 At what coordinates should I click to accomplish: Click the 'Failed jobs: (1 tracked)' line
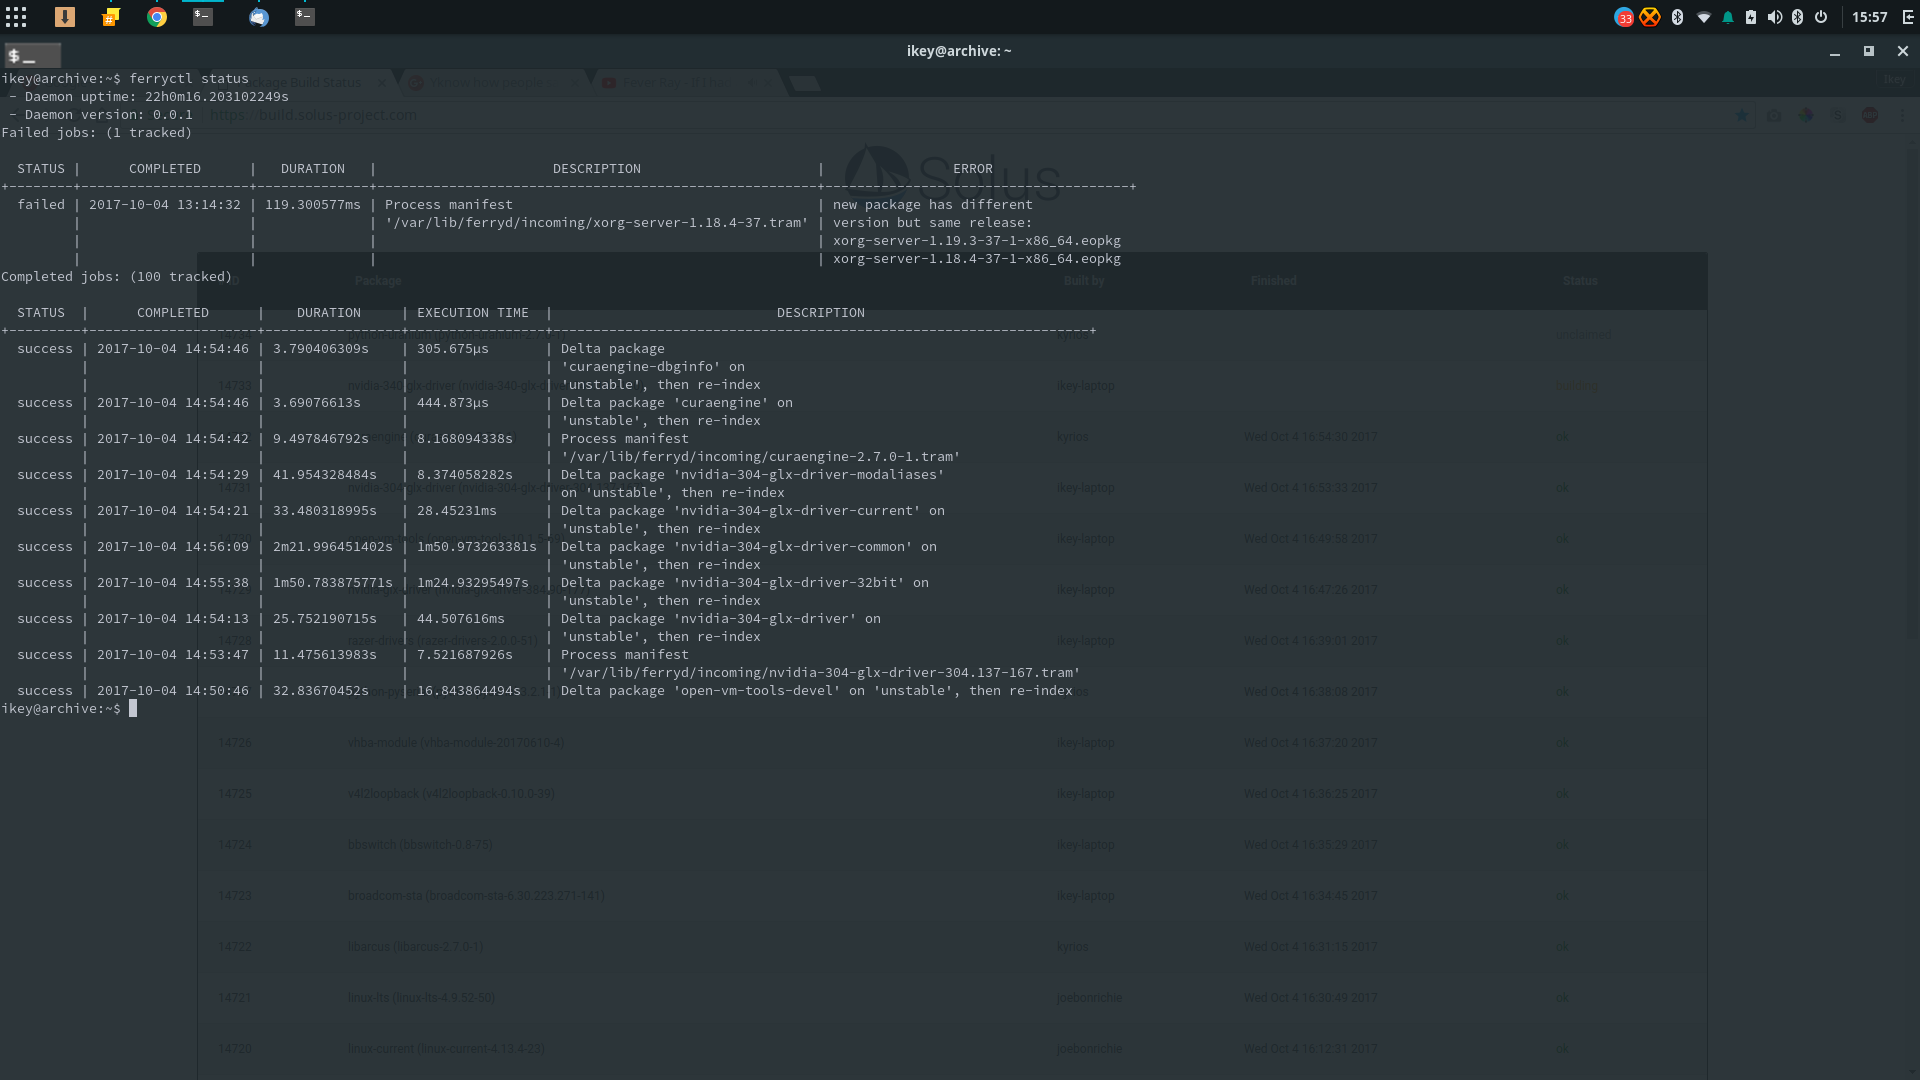pos(97,133)
